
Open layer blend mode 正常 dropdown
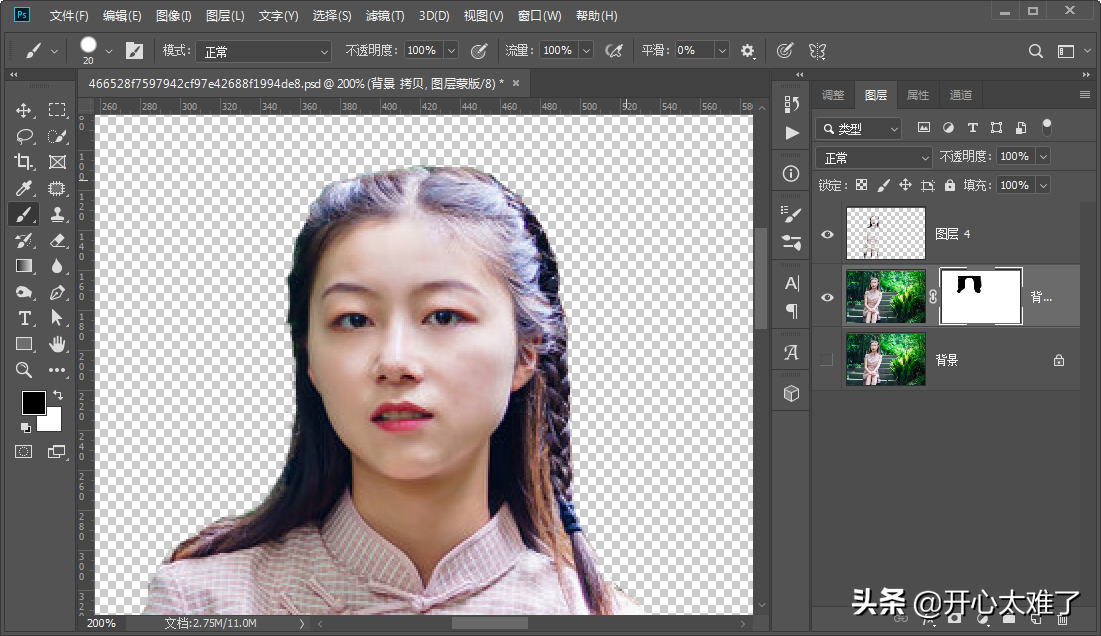click(x=875, y=157)
